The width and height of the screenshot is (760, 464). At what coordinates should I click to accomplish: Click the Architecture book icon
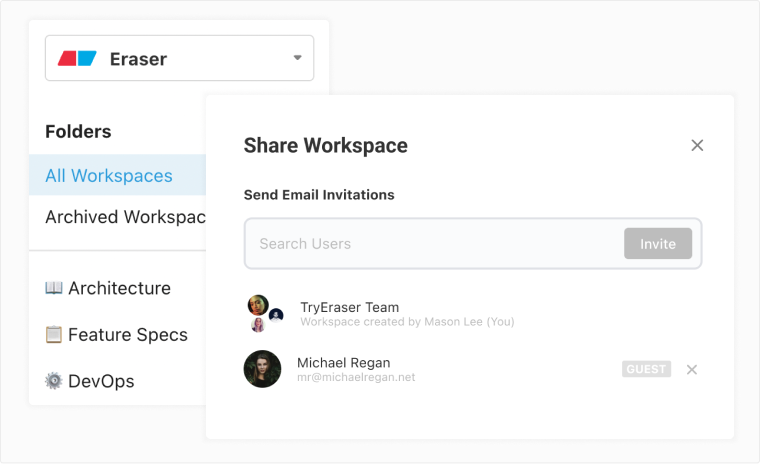(x=54, y=288)
